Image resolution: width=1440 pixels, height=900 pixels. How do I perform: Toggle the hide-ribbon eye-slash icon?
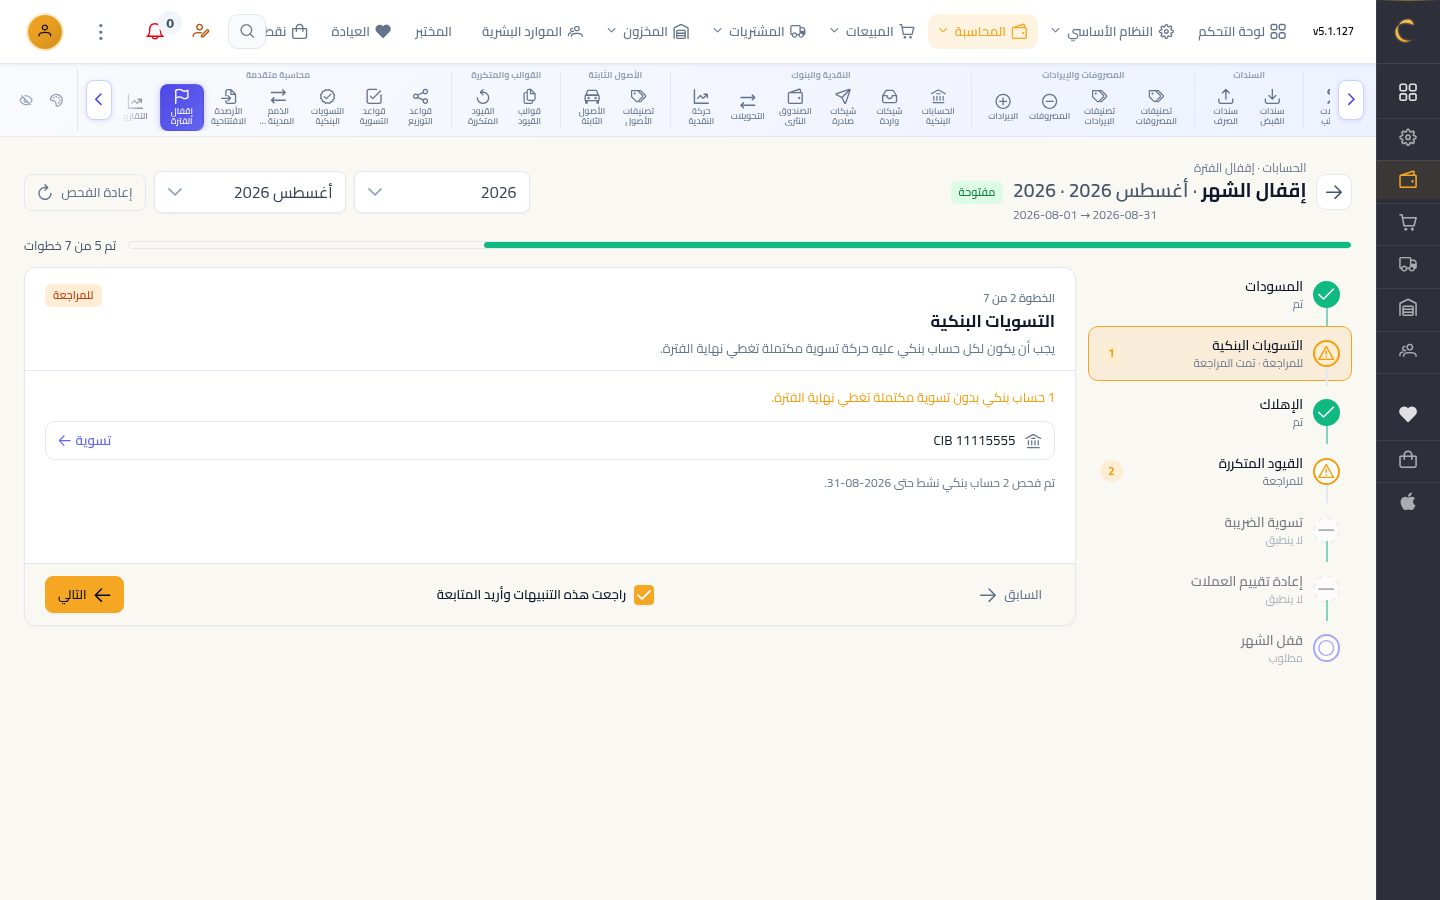(26, 100)
